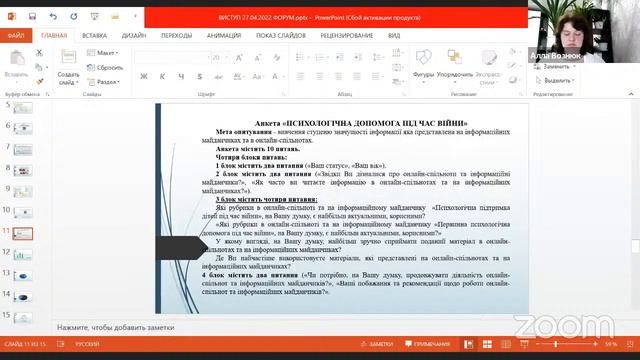Open numbered list options
This screenshot has height=360, width=640.
click(x=321, y=57)
